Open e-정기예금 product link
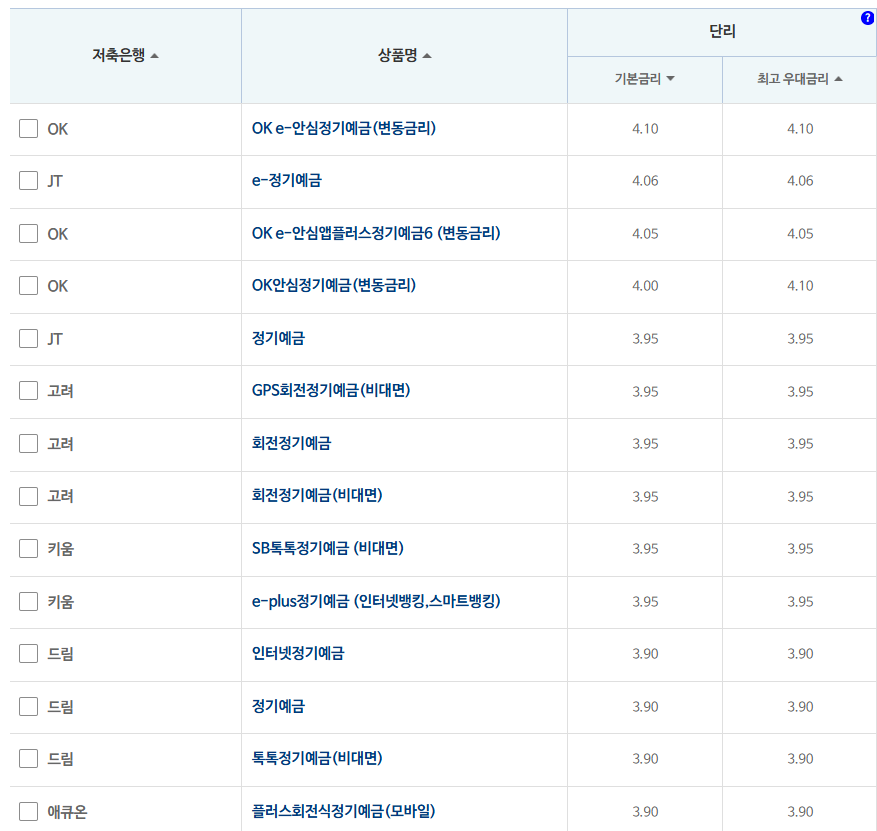 286,180
